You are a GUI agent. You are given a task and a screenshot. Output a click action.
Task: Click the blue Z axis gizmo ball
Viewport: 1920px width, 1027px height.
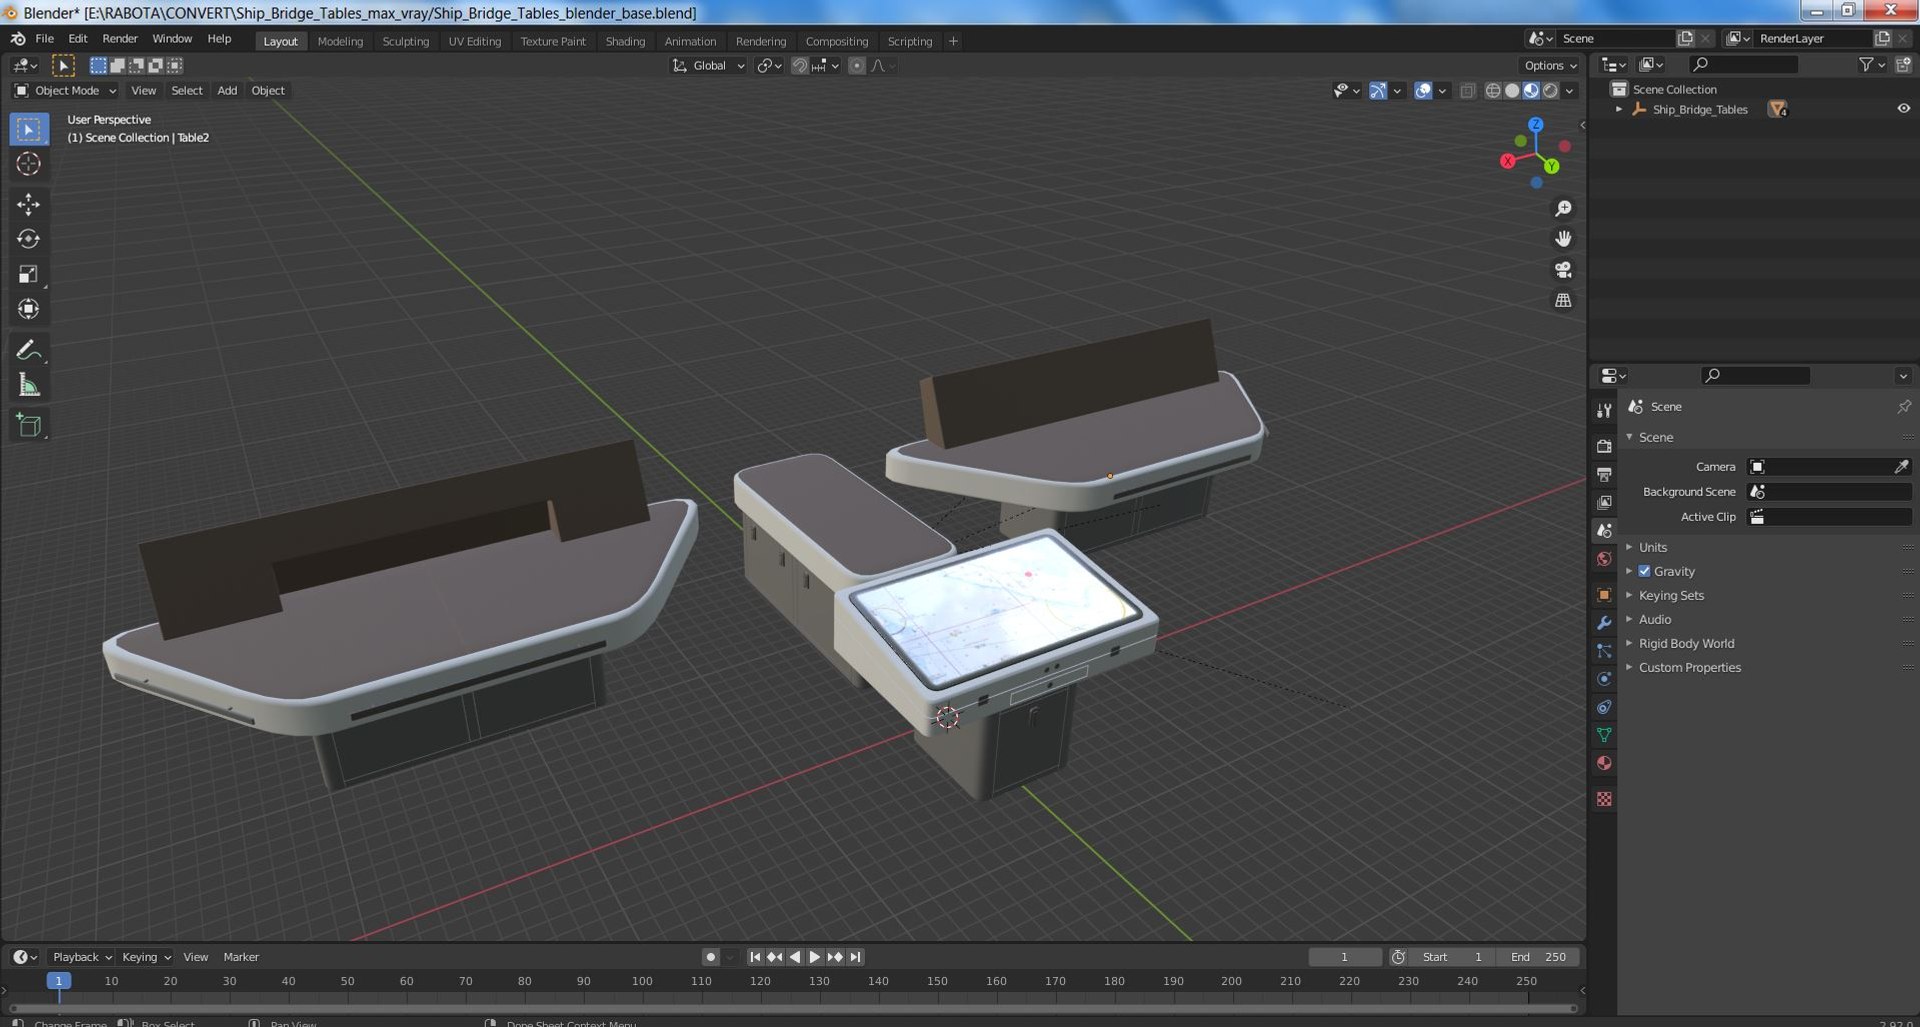pyautogui.click(x=1536, y=125)
